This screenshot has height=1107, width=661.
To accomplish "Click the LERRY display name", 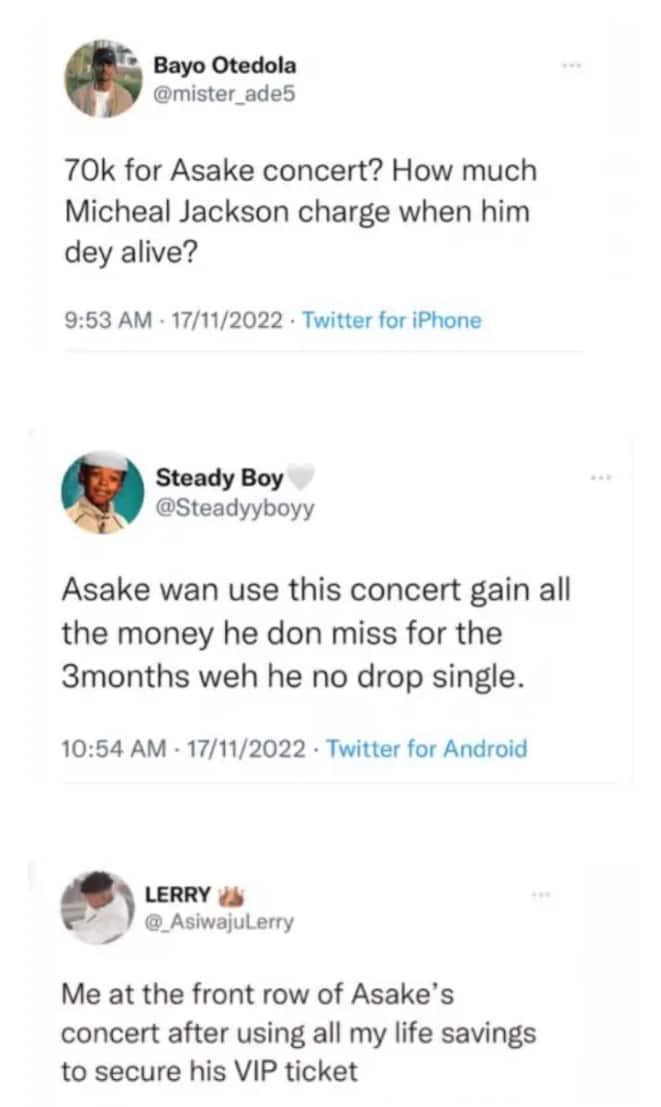I will pyautogui.click(x=177, y=894).
